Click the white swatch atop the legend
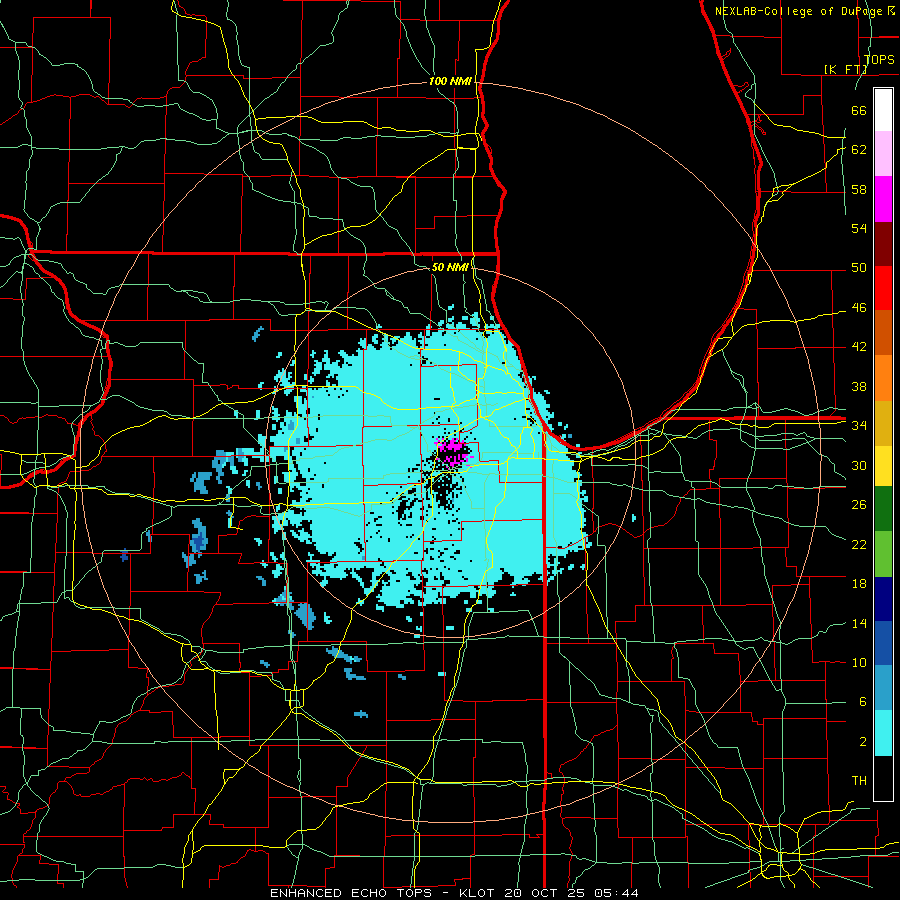Image resolution: width=900 pixels, height=900 pixels. pyautogui.click(x=883, y=110)
